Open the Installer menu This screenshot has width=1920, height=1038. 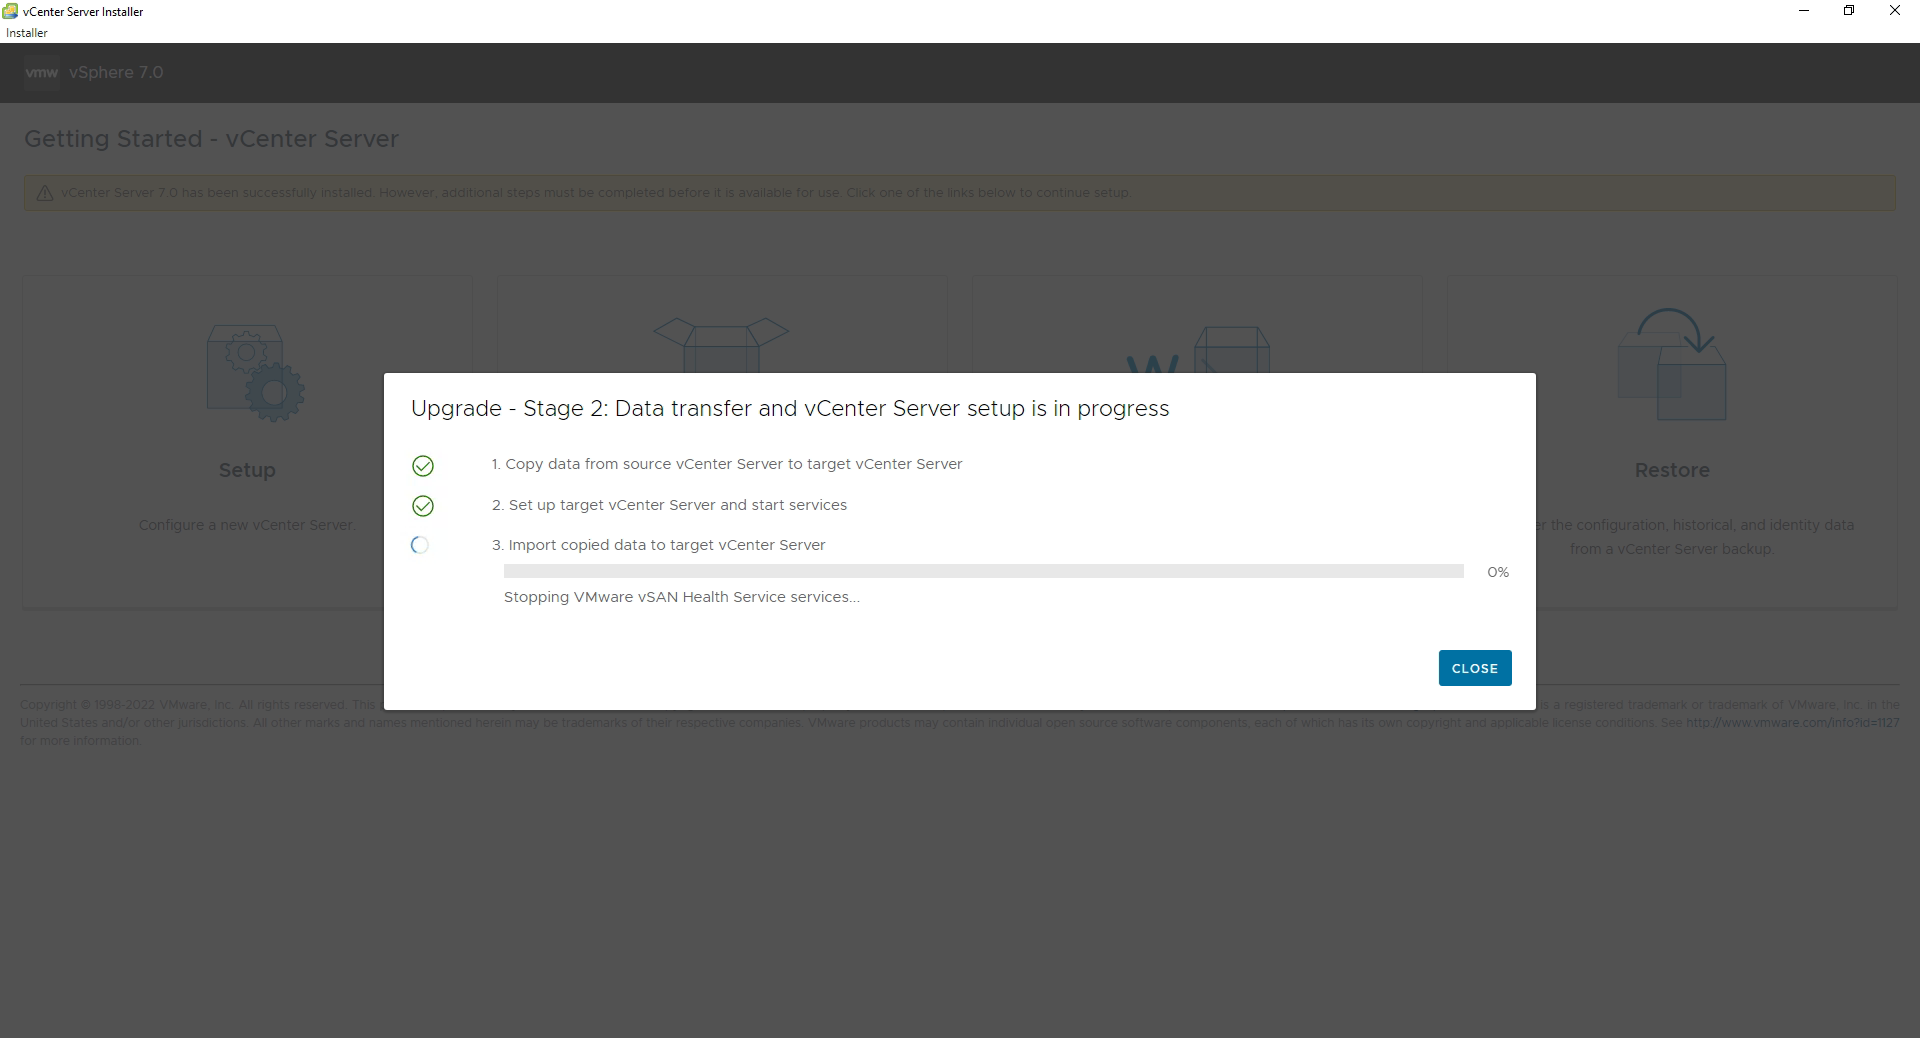tap(27, 33)
